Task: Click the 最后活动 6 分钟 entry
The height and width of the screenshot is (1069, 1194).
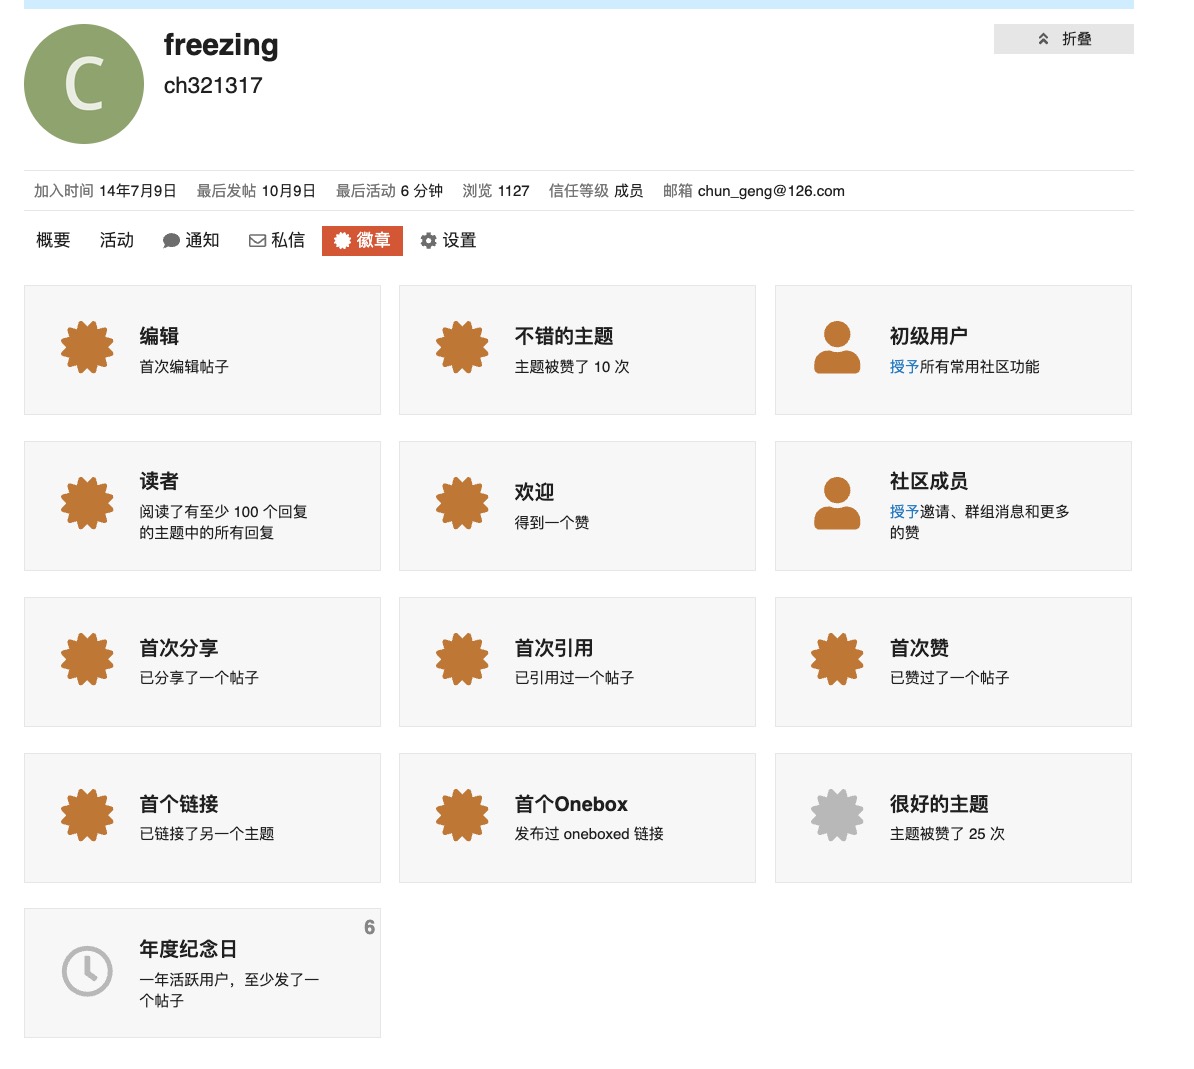Action: [x=389, y=191]
